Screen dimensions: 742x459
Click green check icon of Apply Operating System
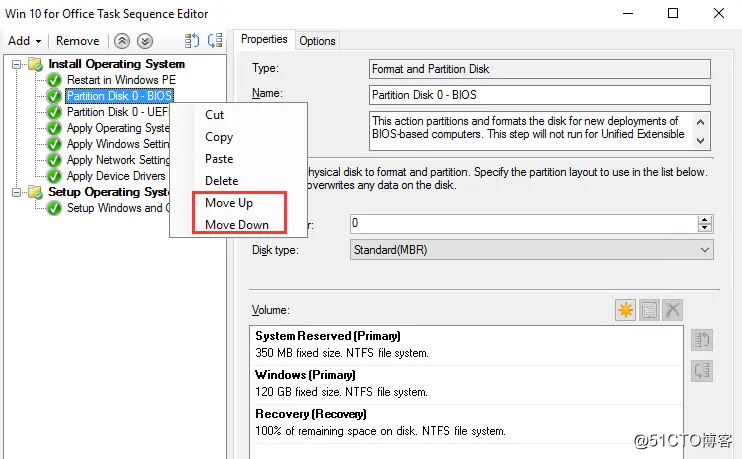coord(54,129)
